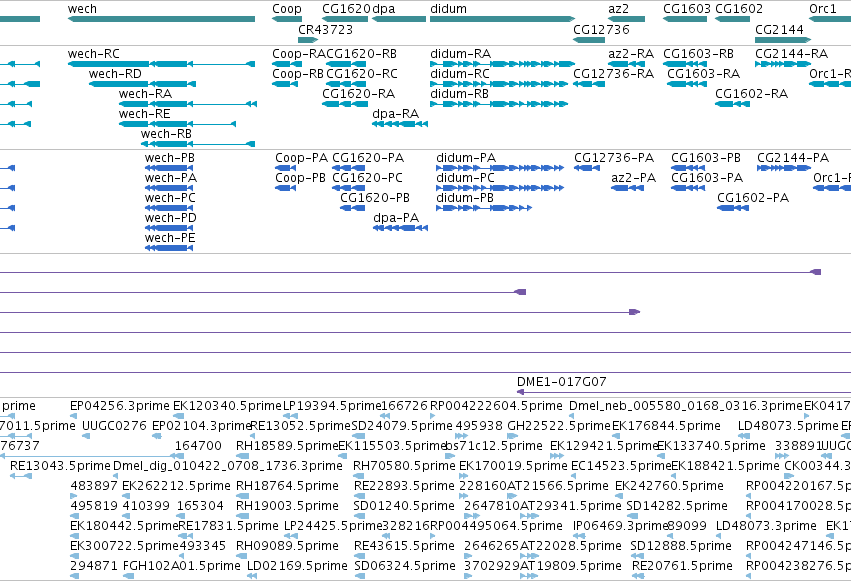Viewport: 851px width, 581px height.
Task: Select the CG1602-RA transcript
Action: [732, 104]
